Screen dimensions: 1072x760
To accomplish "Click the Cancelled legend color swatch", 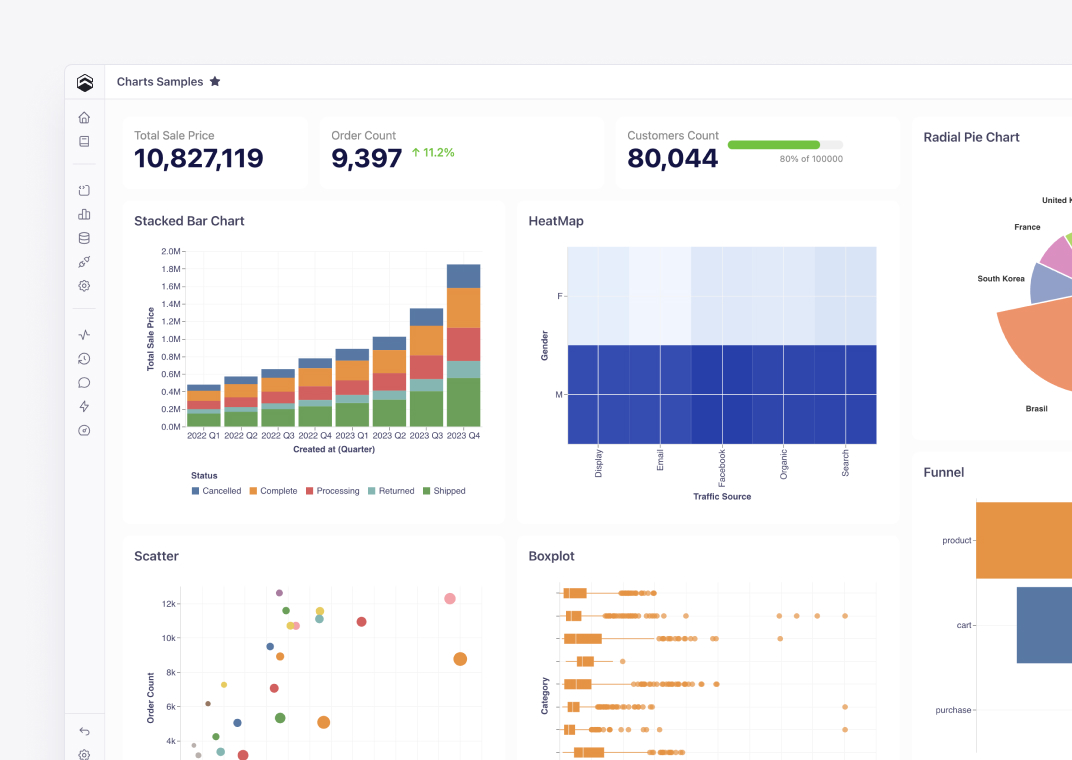I will coord(196,491).
